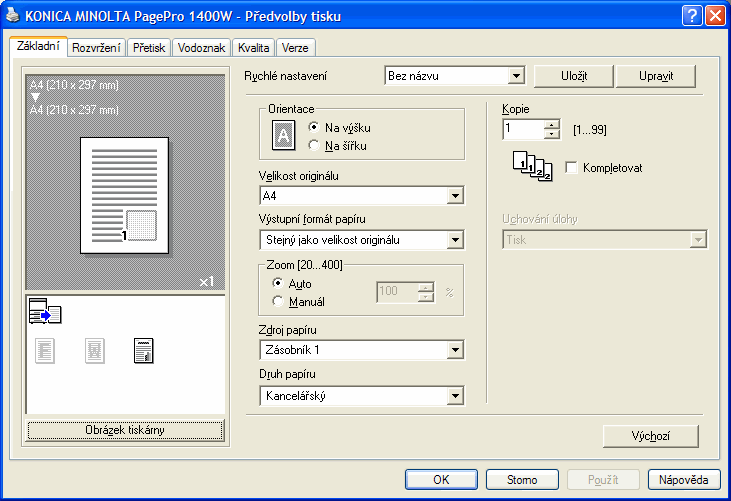Click the printer icon in title bar

point(11,15)
